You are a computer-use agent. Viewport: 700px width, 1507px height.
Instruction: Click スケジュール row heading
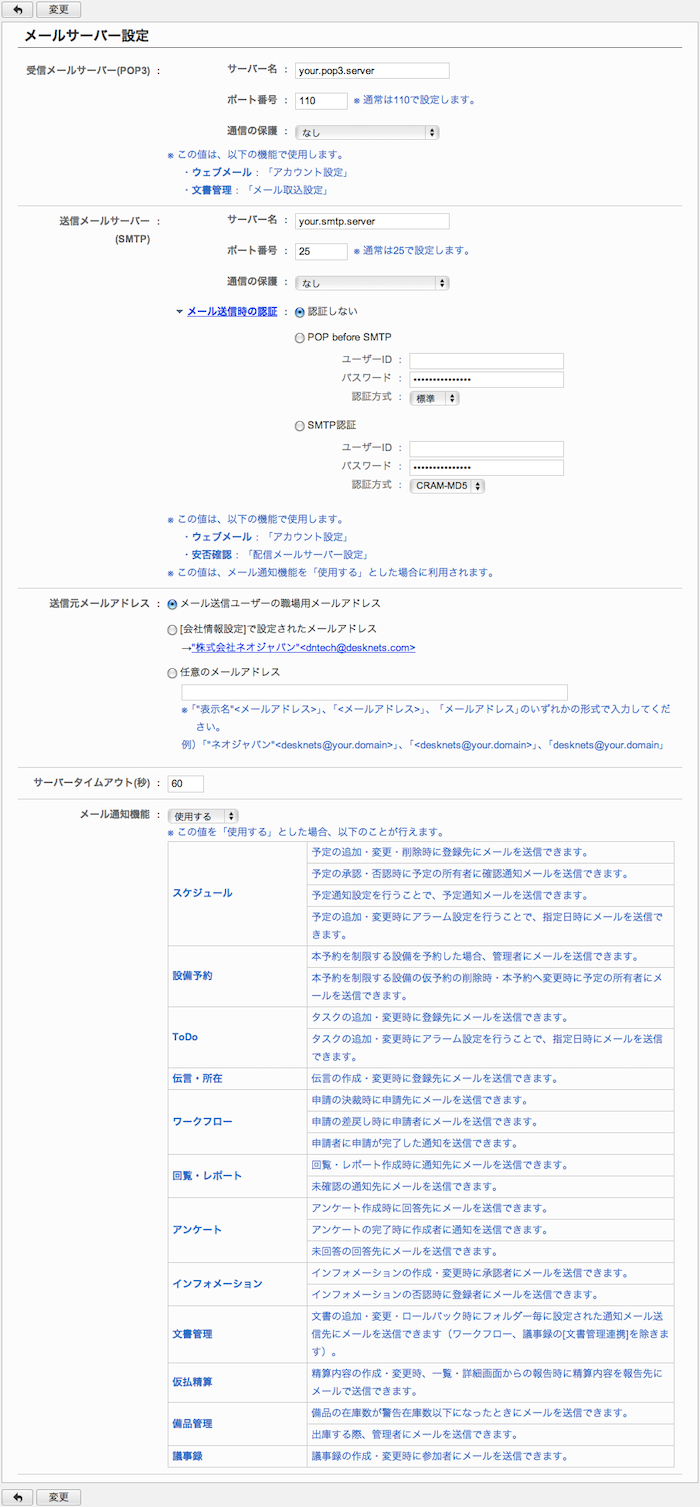click(202, 892)
